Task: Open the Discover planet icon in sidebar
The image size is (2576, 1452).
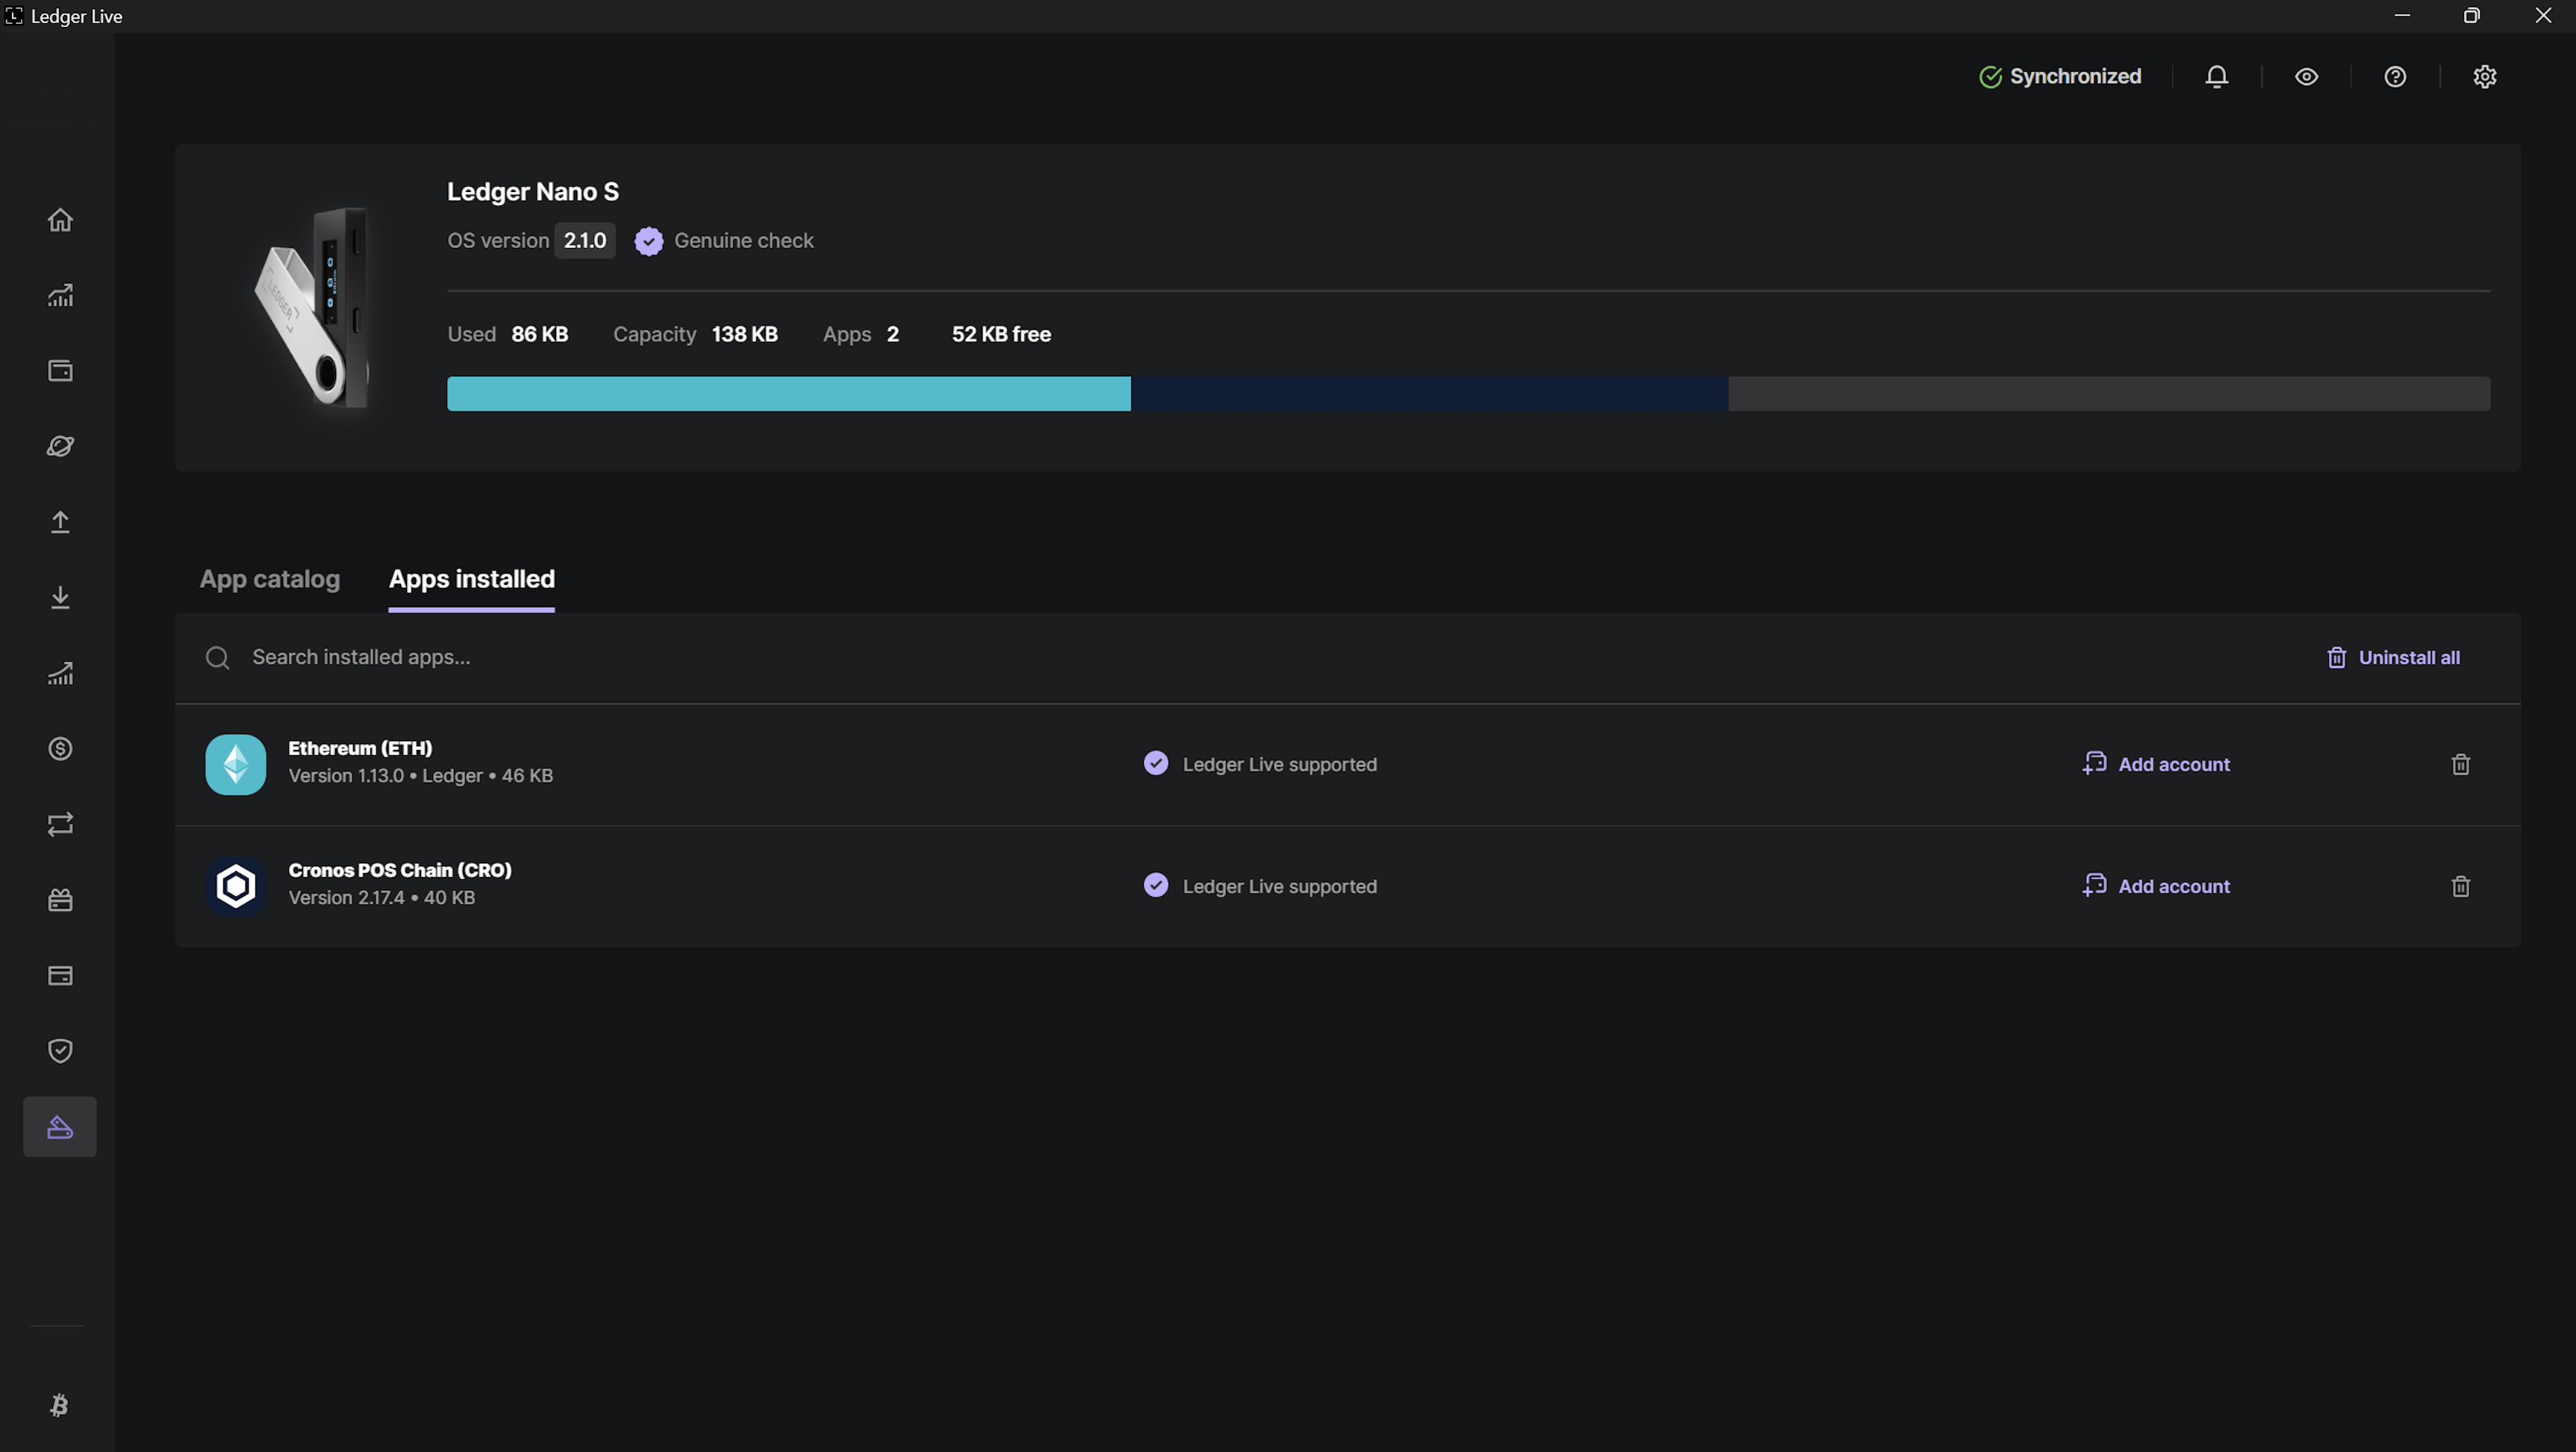Action: [x=60, y=446]
